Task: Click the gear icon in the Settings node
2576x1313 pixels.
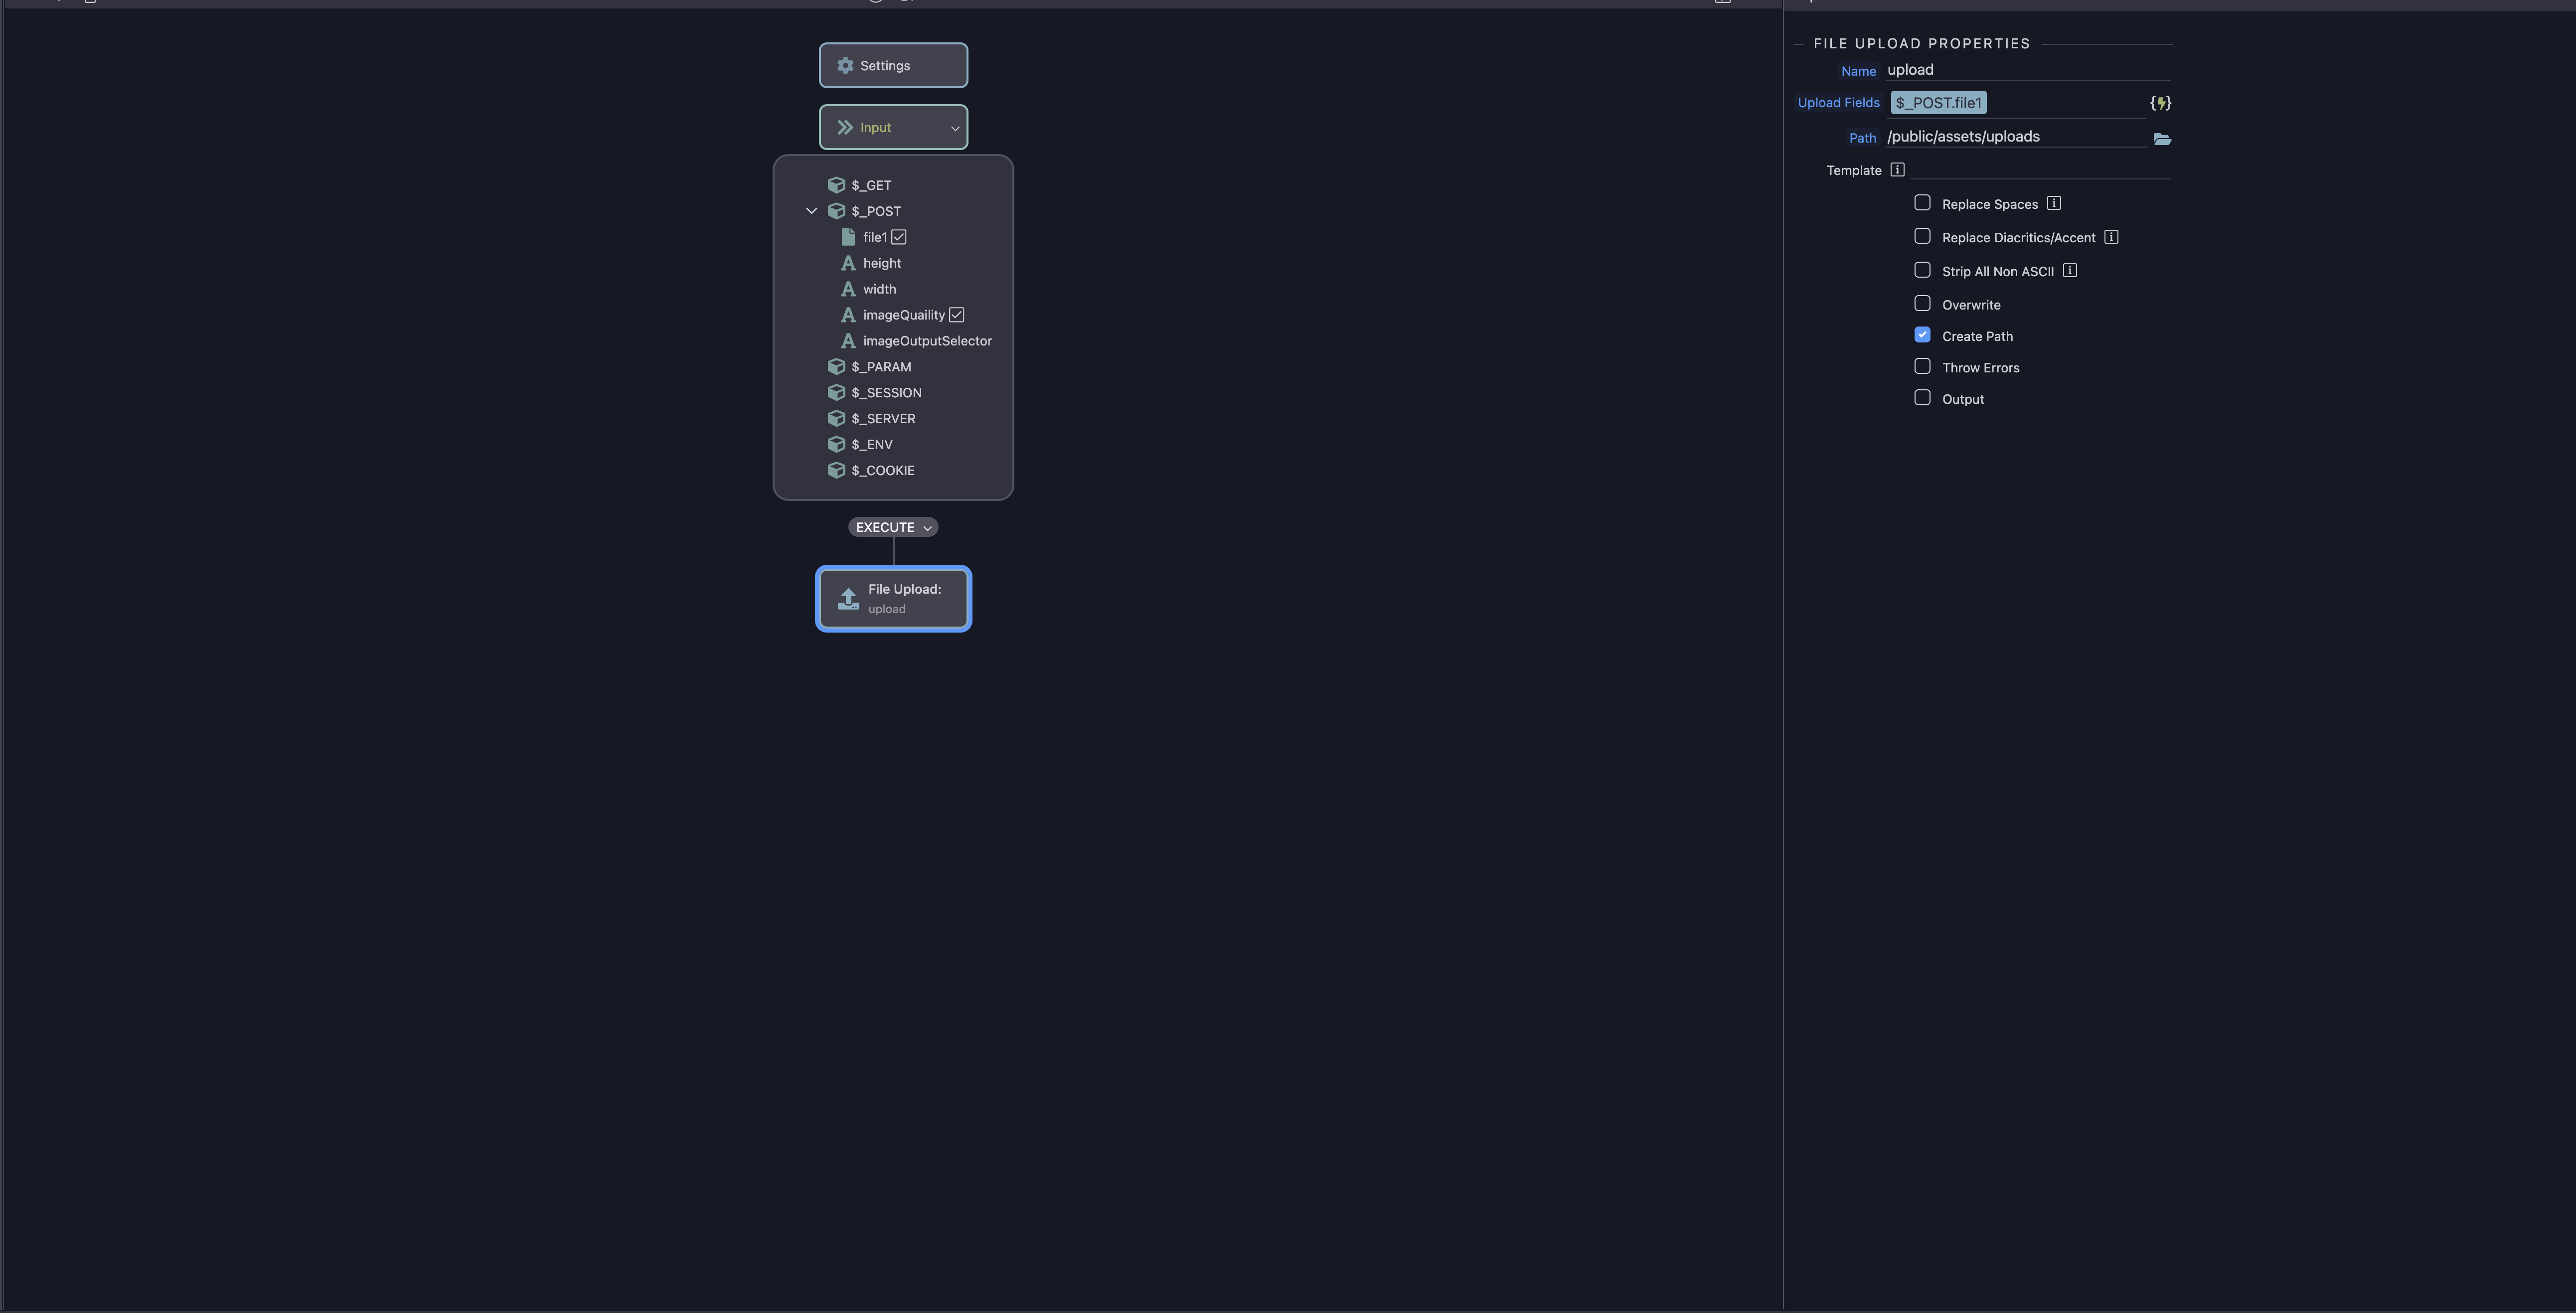Action: 845,65
